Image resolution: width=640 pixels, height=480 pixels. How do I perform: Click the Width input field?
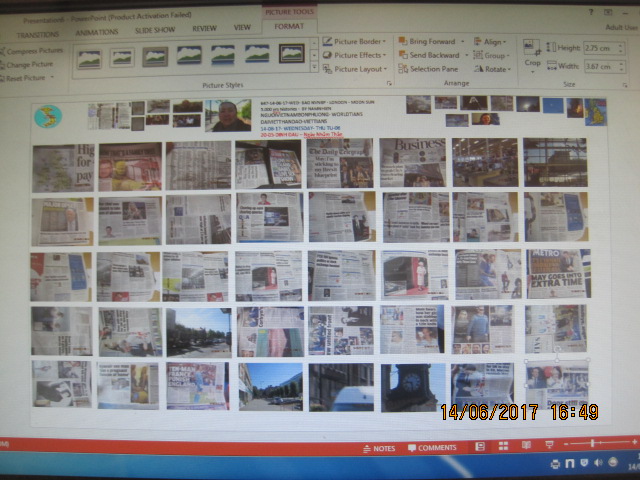tap(600, 66)
